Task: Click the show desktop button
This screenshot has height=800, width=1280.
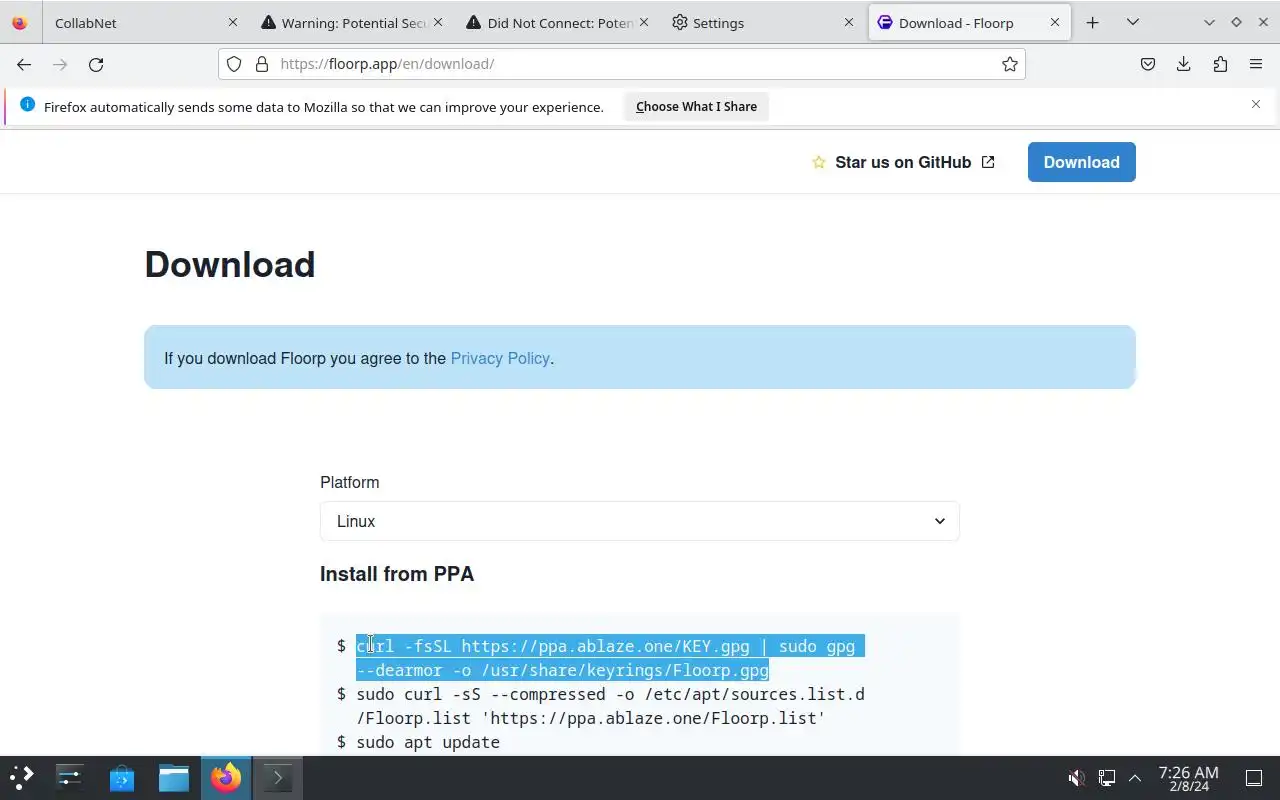Action: click(x=1254, y=778)
